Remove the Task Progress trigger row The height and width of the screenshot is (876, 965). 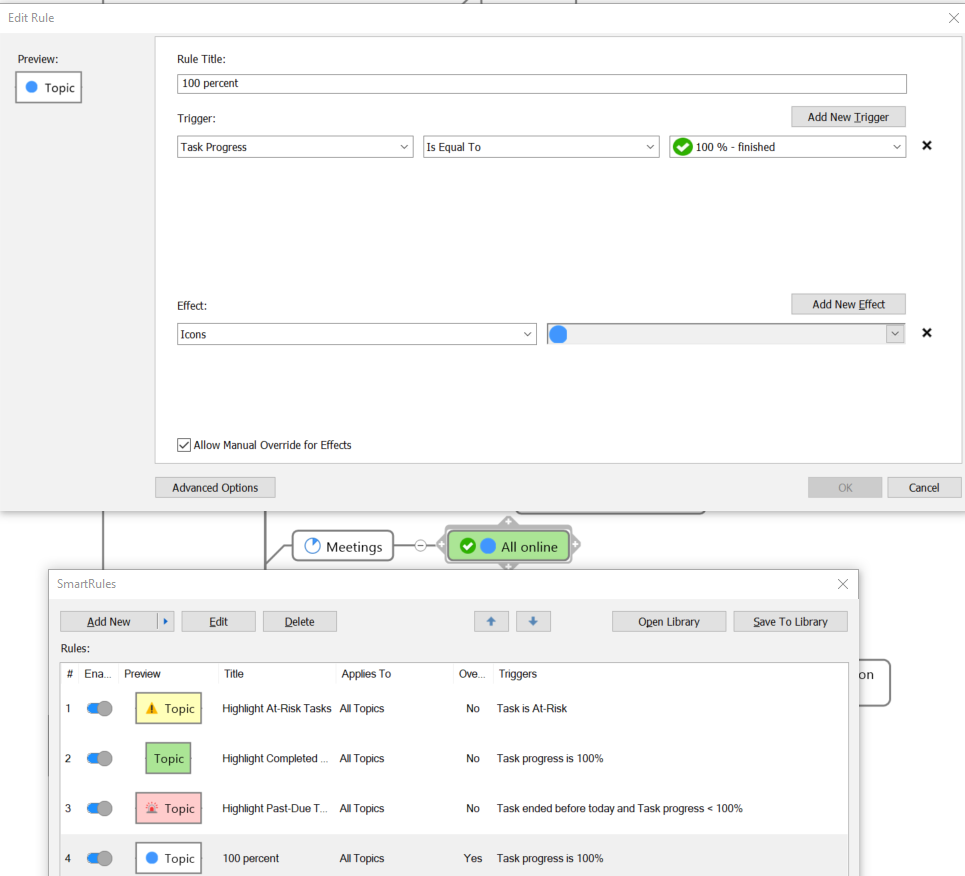click(x=926, y=146)
